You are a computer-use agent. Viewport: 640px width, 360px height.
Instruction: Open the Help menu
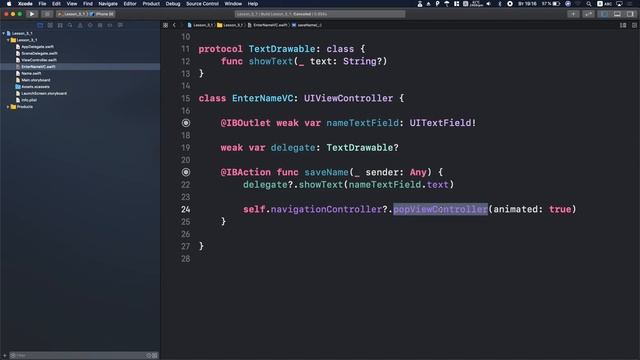253,4
